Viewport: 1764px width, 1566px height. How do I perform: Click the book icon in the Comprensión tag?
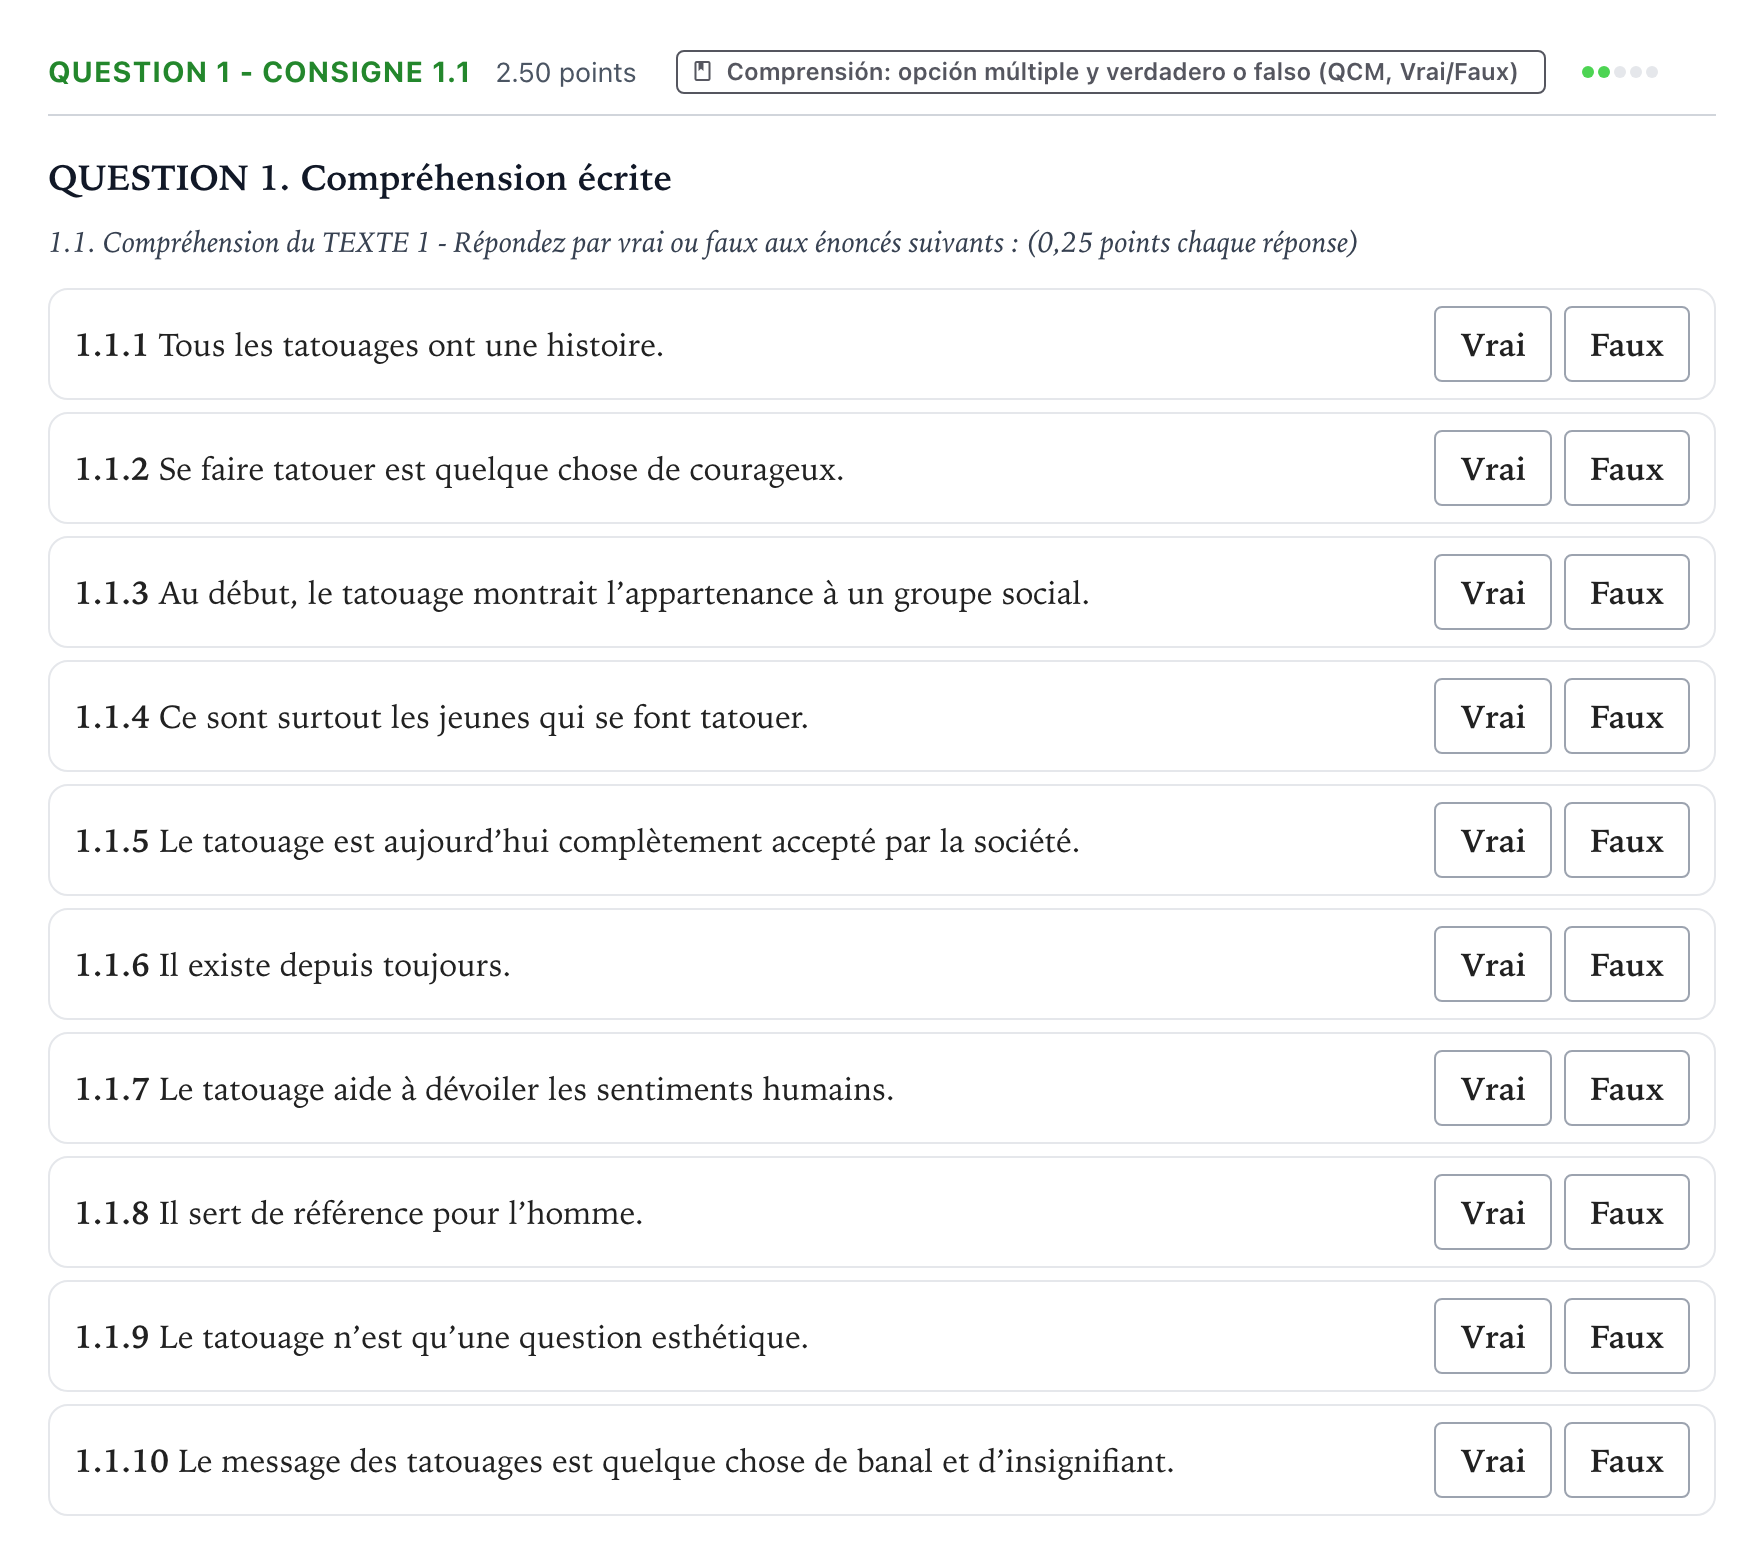[703, 72]
